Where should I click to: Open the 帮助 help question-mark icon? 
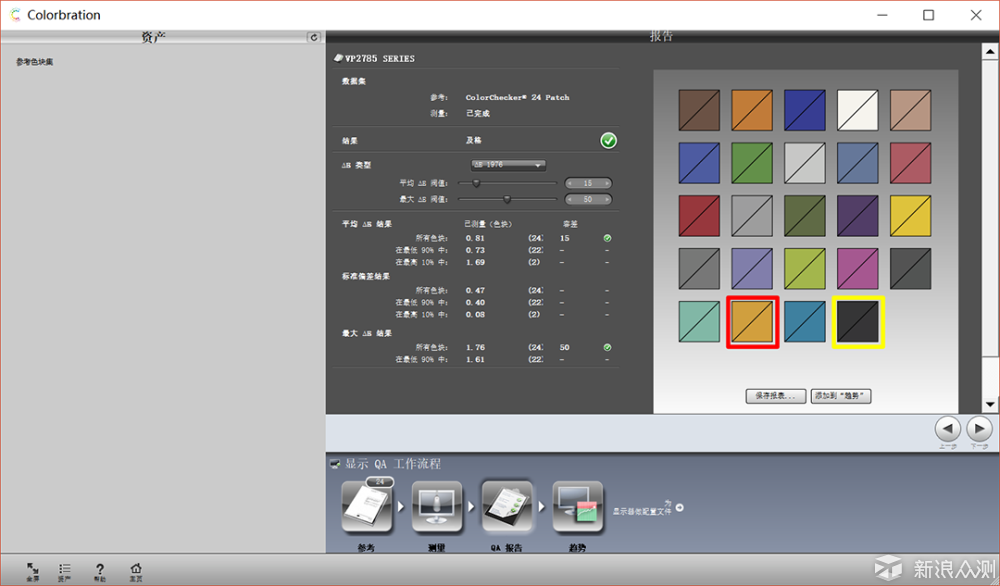click(x=99, y=569)
